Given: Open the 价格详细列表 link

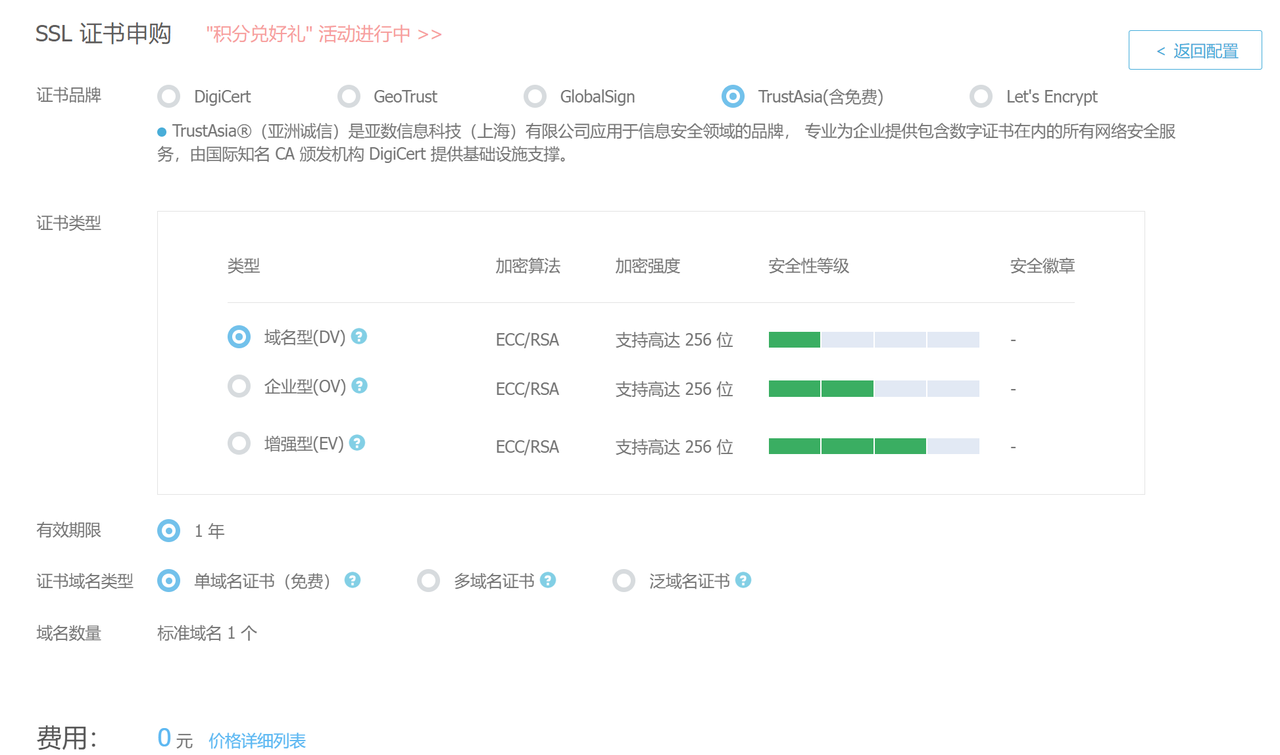Looking at the screenshot, I should click(x=257, y=741).
